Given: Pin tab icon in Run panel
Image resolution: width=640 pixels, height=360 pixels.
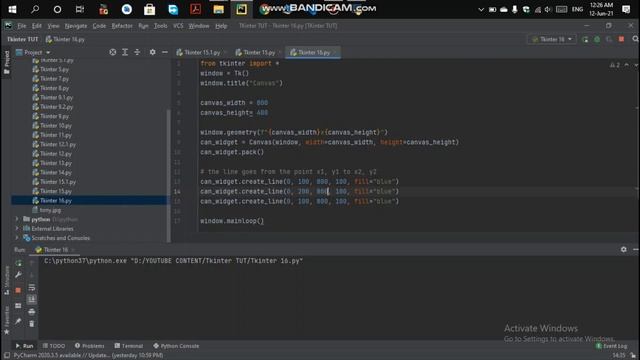Looking at the screenshot, I should (x=18, y=322).
